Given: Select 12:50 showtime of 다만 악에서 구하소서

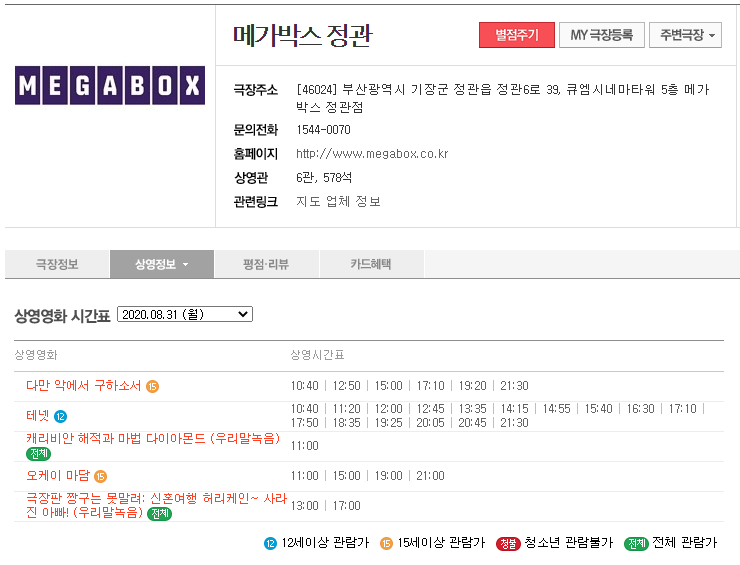Looking at the screenshot, I should (346, 386).
